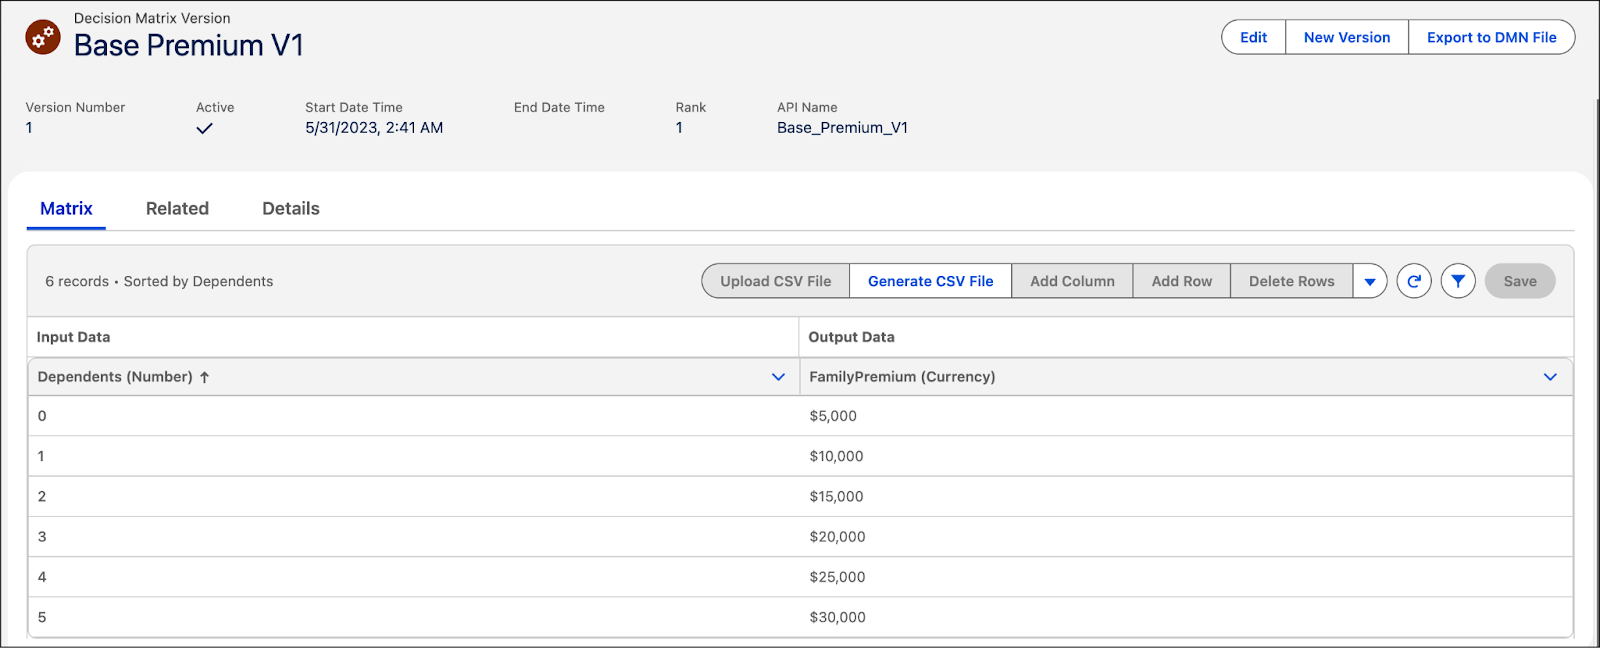Open the FamilyPremium column dropdown chevron

(x=1550, y=377)
